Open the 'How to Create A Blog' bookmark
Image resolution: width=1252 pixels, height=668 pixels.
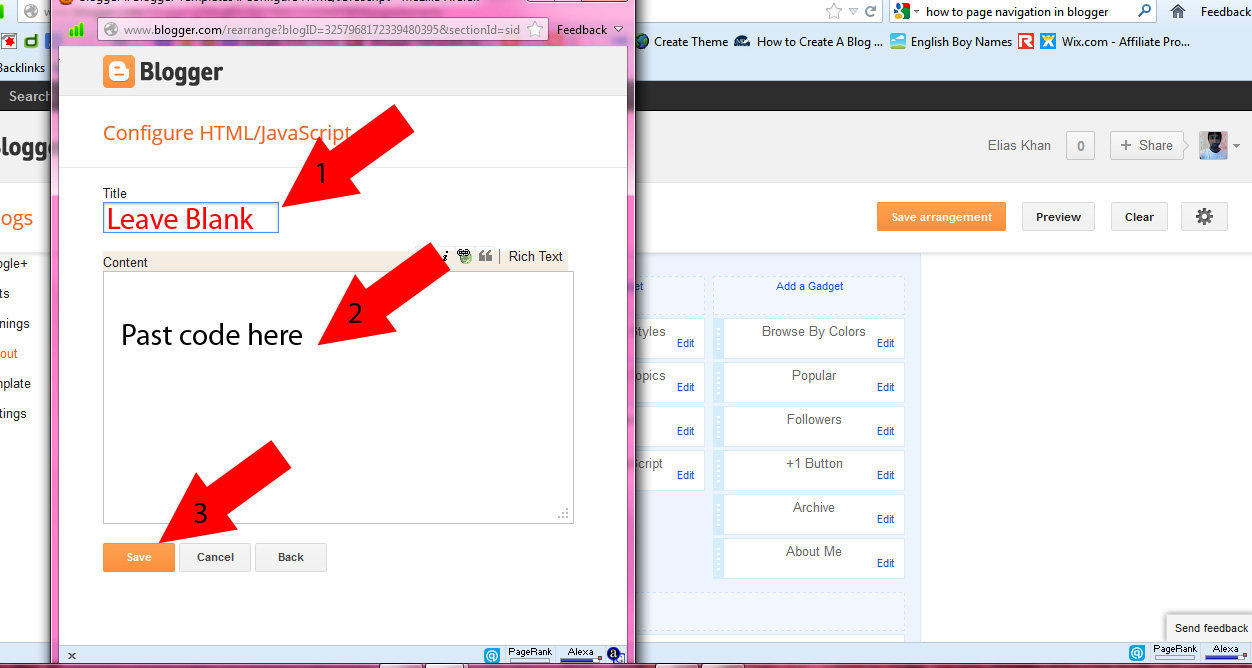coord(809,42)
